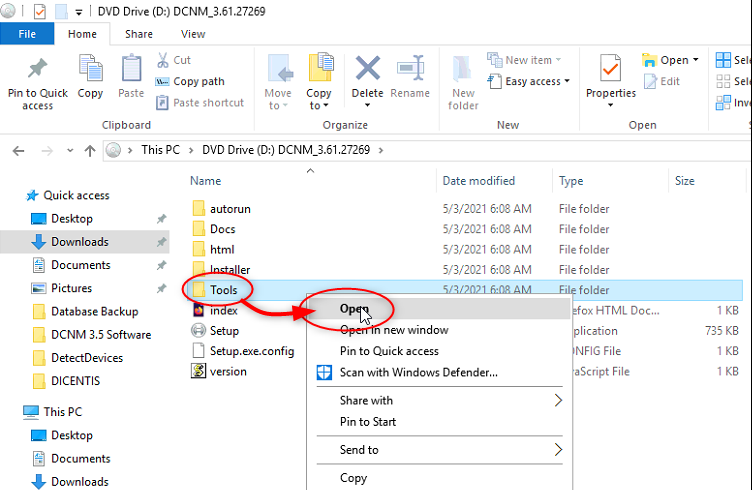Click Edit in the Open group
Image resolution: width=752 pixels, height=490 pixels.
point(662,82)
